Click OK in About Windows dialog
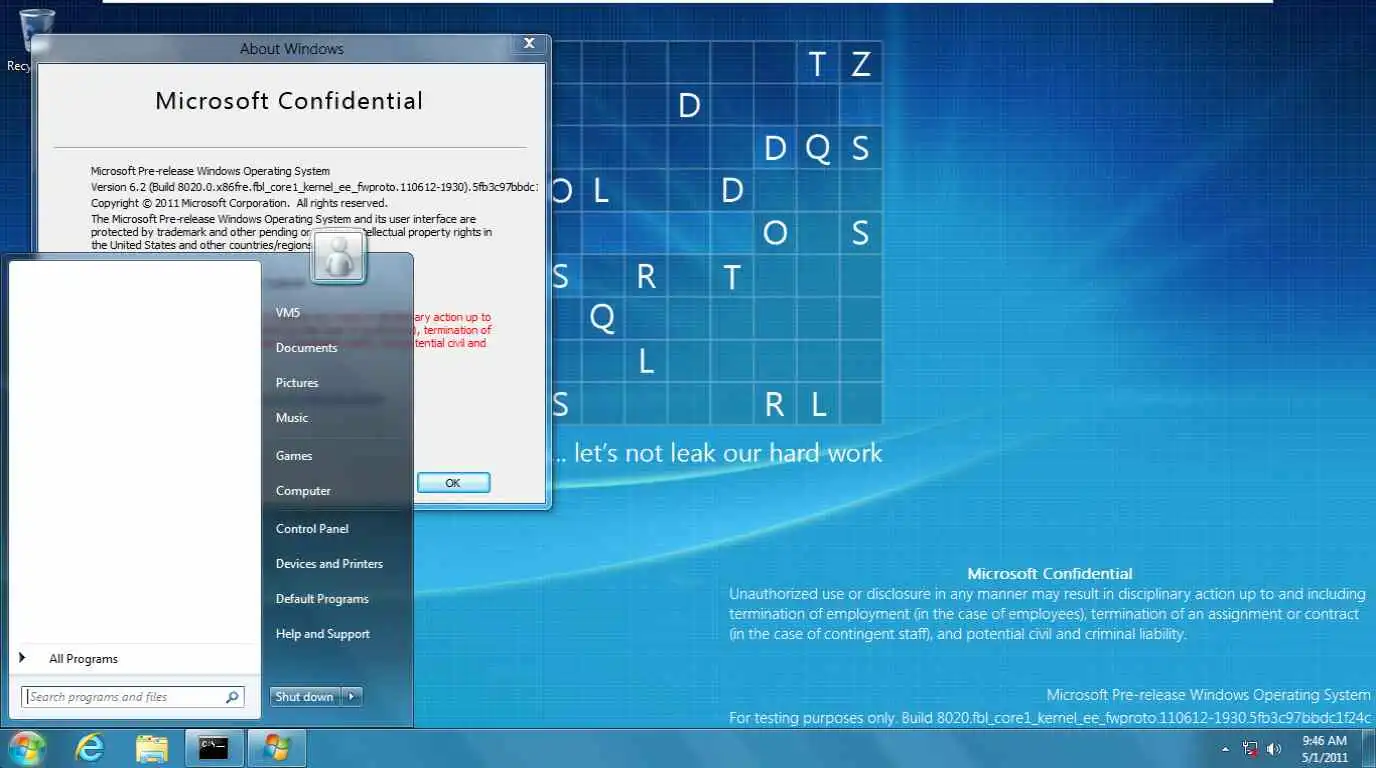Screen dimensions: 1376x768 pos(453,483)
